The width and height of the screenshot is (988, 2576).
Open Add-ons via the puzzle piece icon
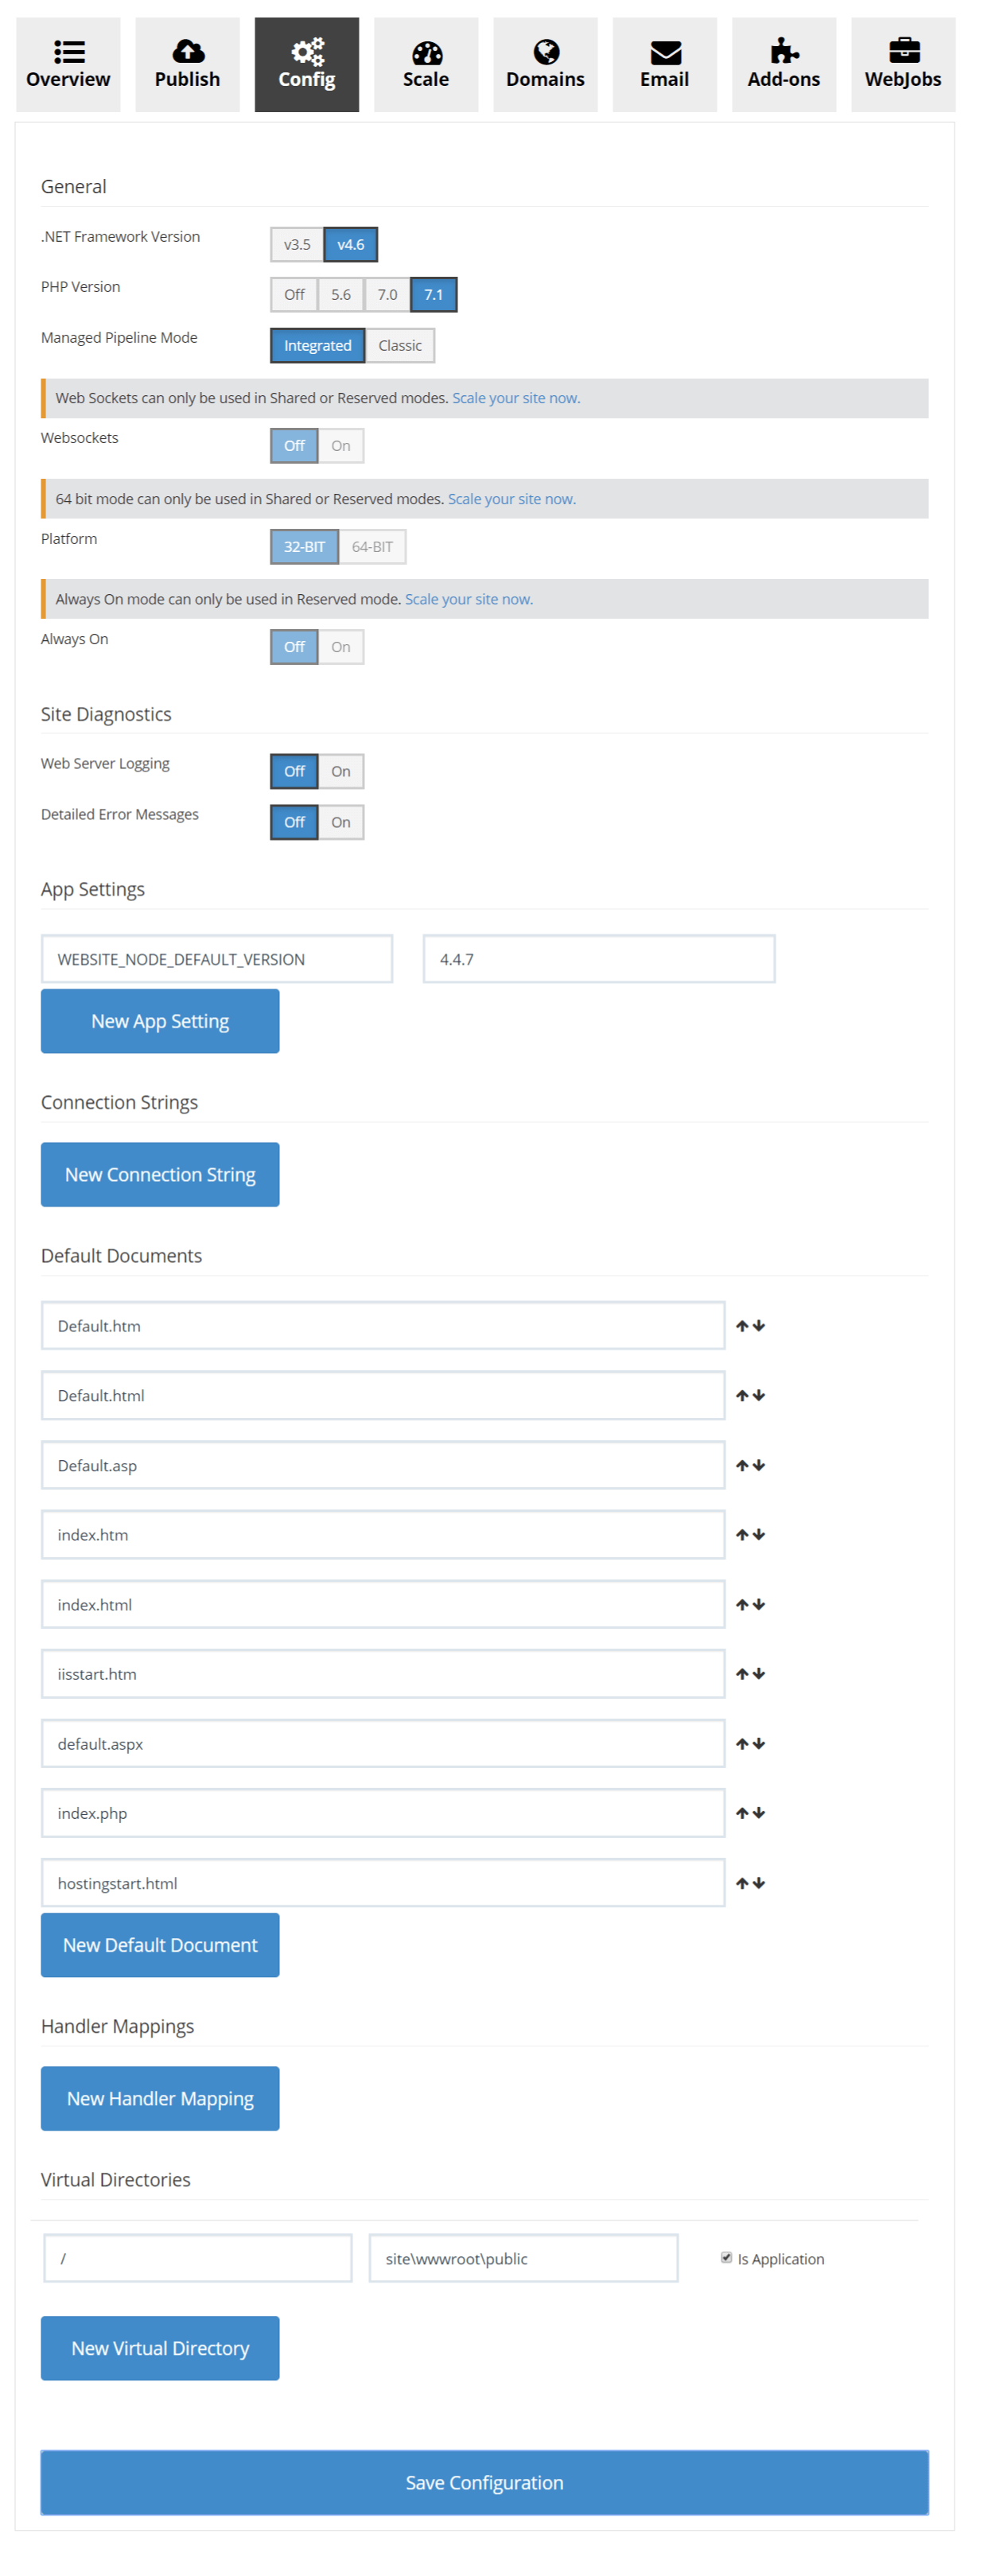tap(783, 51)
